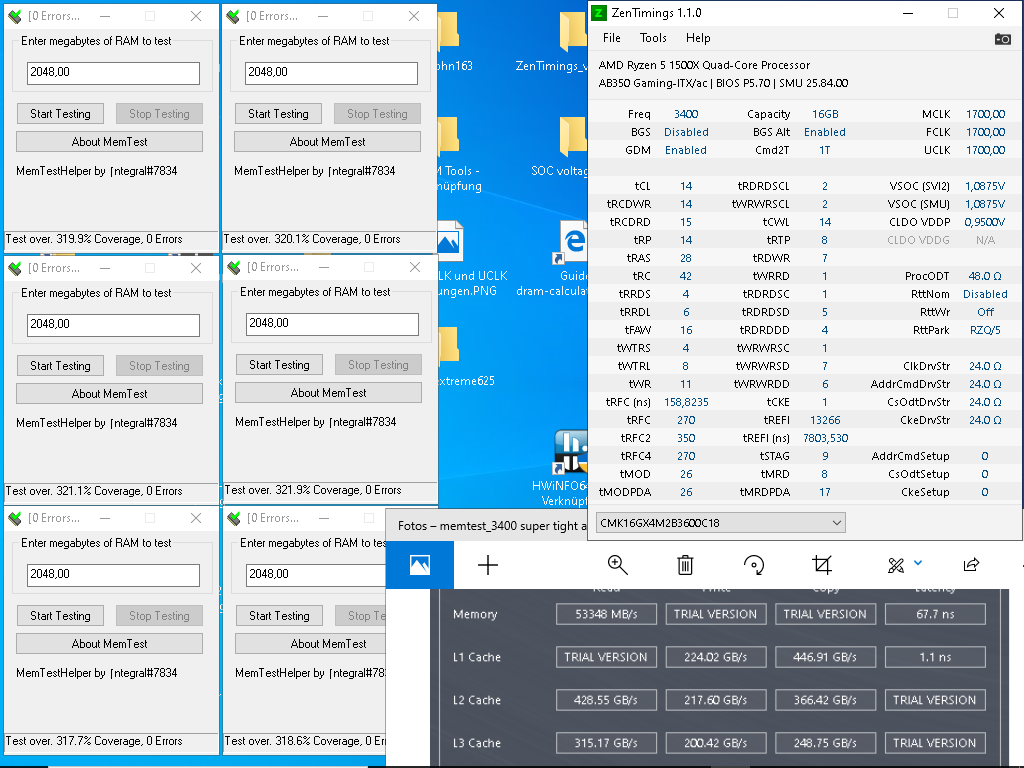Click the tRFC (ns) value 158,8235
The image size is (1024, 768).
click(686, 402)
